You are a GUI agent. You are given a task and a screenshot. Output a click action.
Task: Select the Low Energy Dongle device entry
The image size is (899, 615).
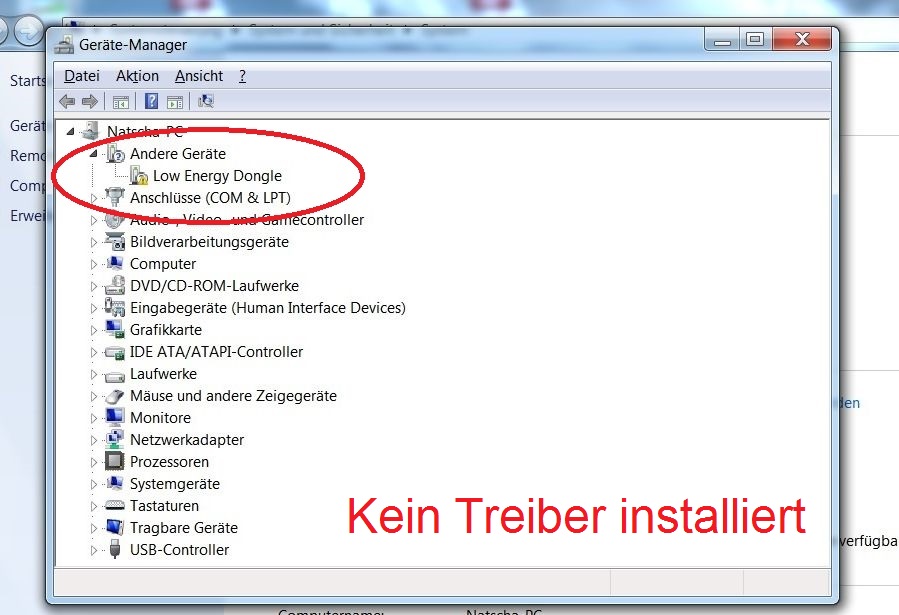217,176
